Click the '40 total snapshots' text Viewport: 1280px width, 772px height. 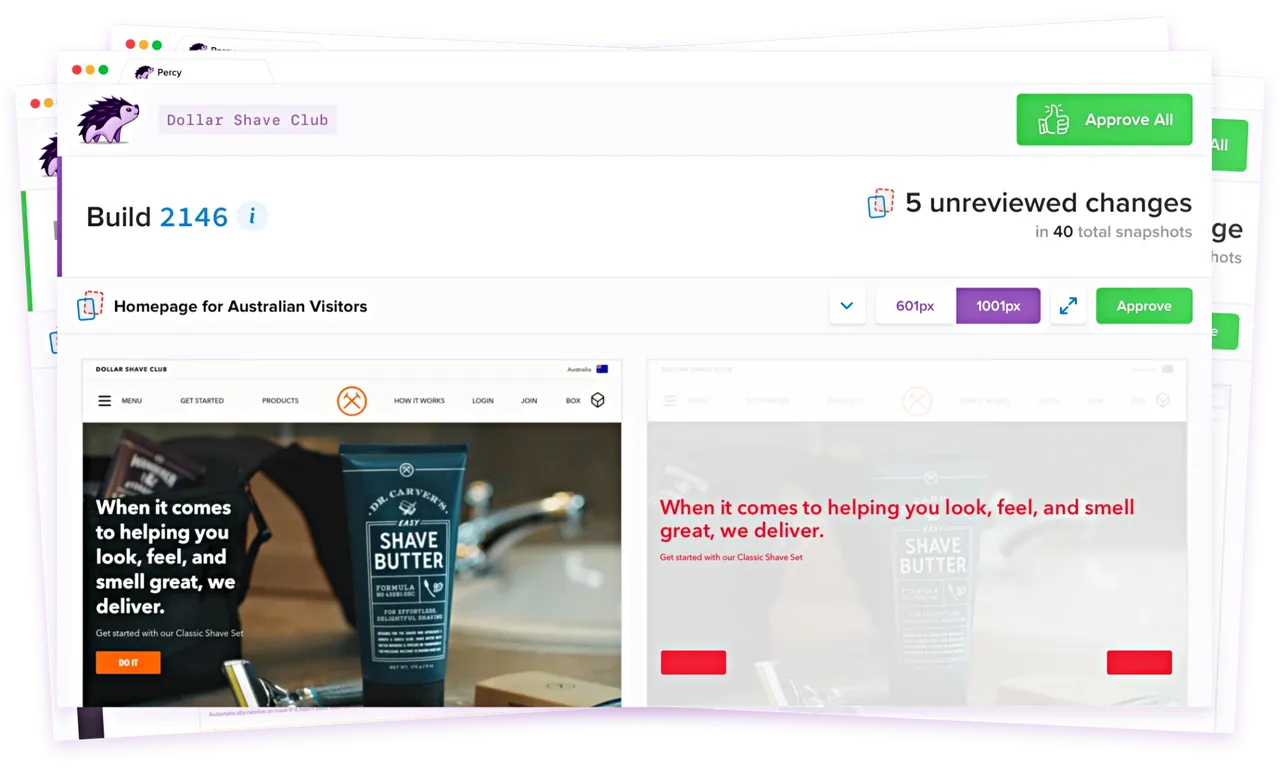[1122, 232]
